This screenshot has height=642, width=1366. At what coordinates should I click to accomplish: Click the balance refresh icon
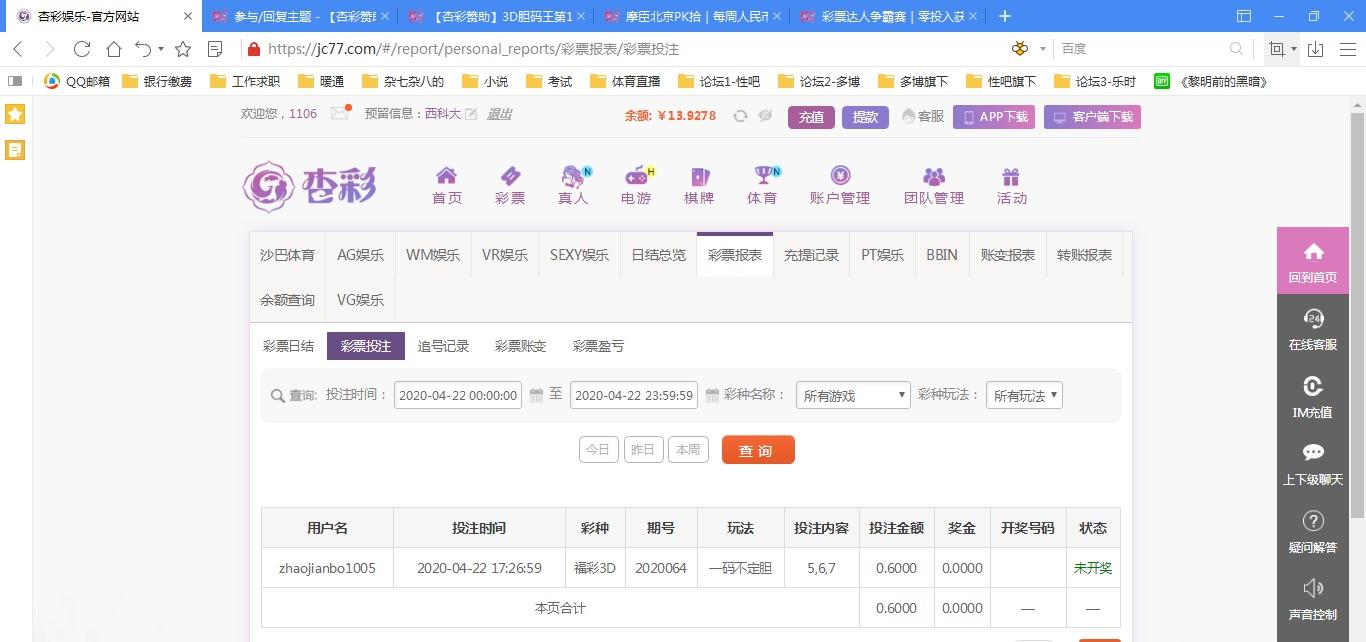[x=741, y=116]
